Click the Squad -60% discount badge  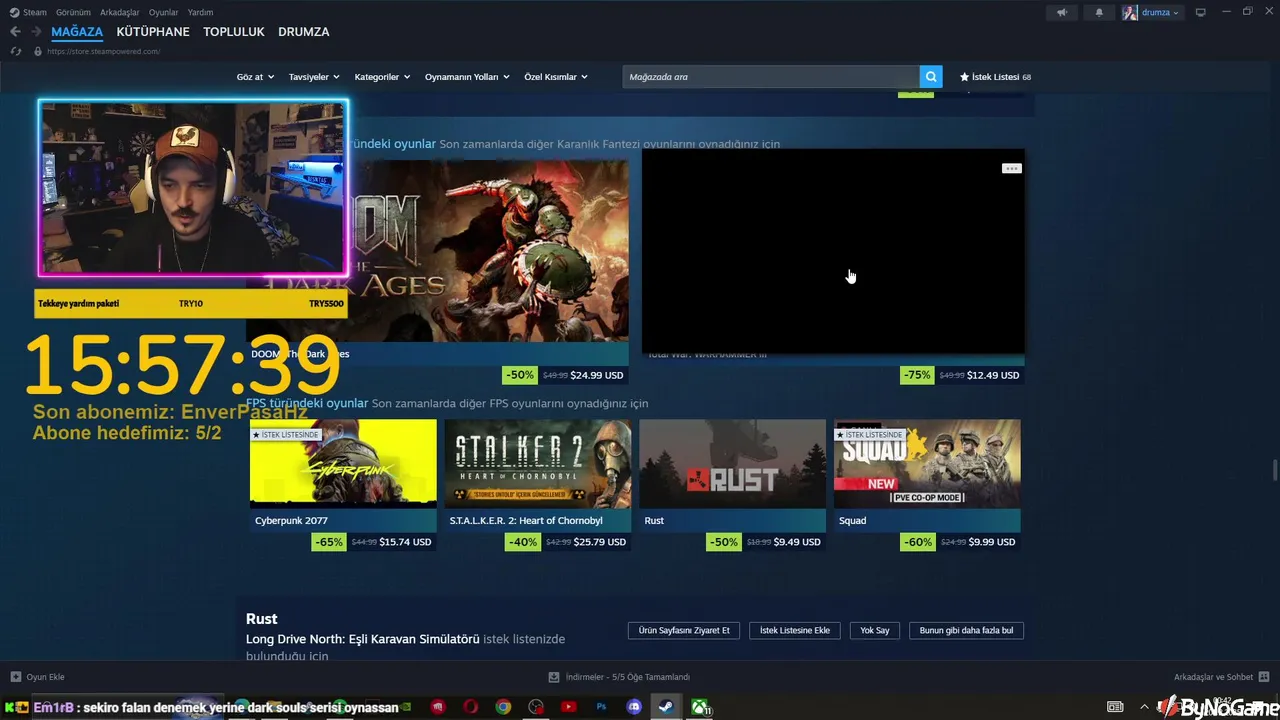[918, 542]
